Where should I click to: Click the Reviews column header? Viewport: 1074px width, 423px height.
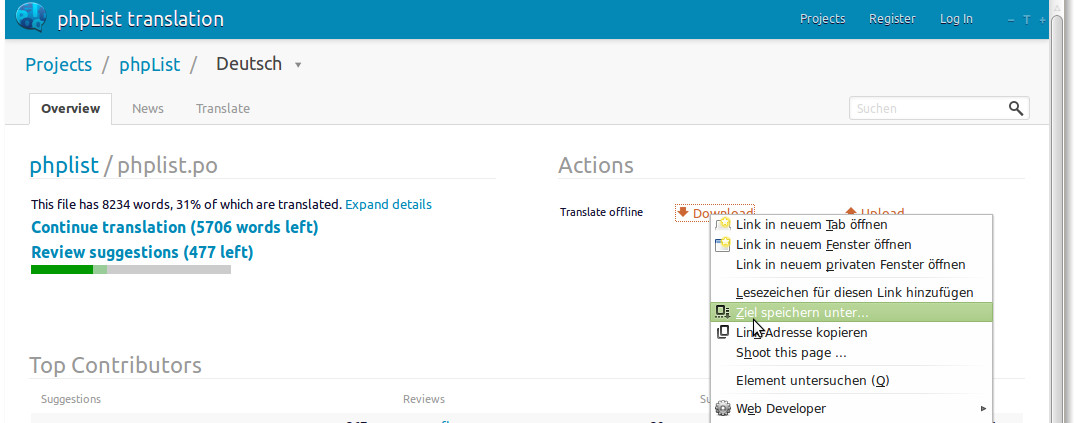tap(423, 399)
